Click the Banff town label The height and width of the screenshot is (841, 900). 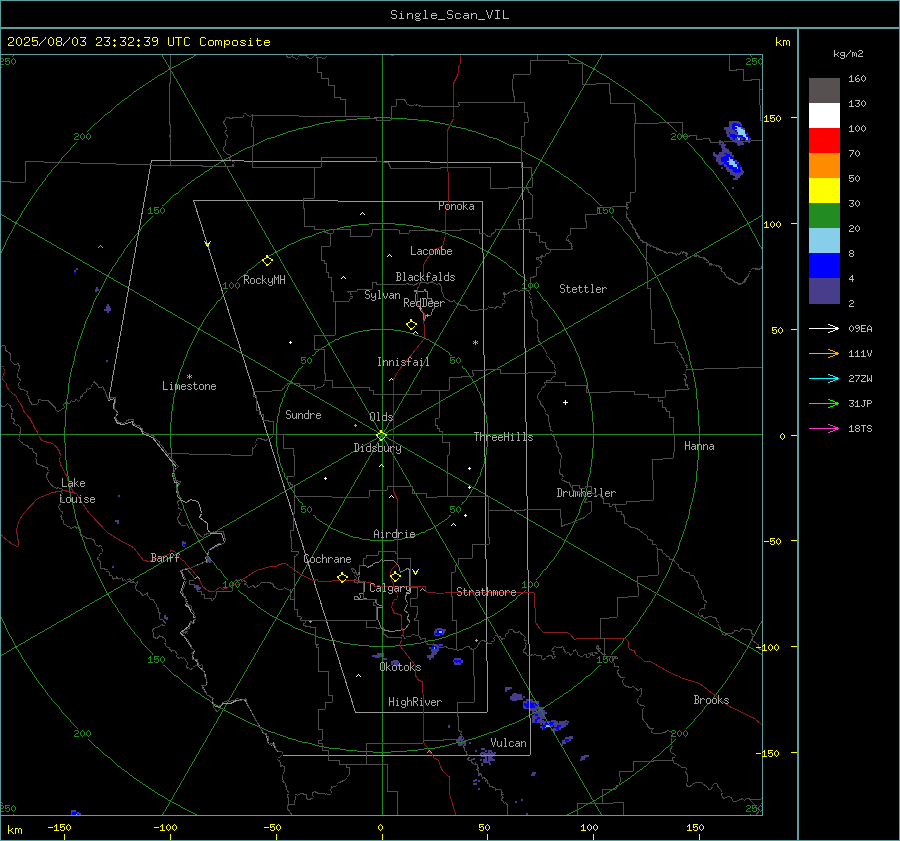165,557
